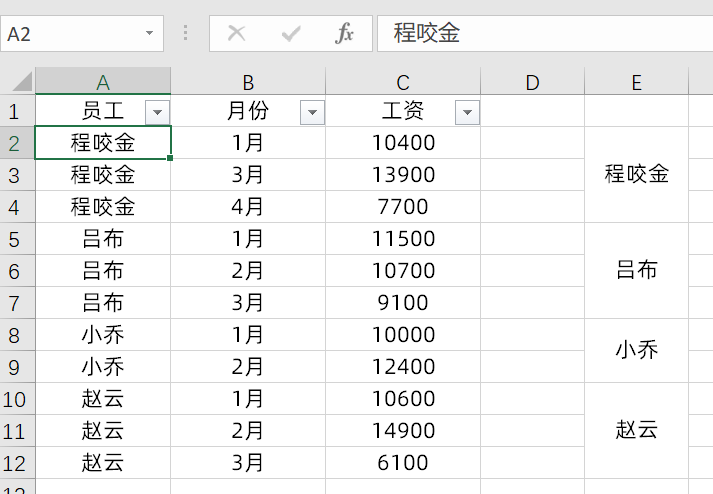This screenshot has width=713, height=494.
Task: Click merged cell 小乔 in column E
Action: [637, 350]
